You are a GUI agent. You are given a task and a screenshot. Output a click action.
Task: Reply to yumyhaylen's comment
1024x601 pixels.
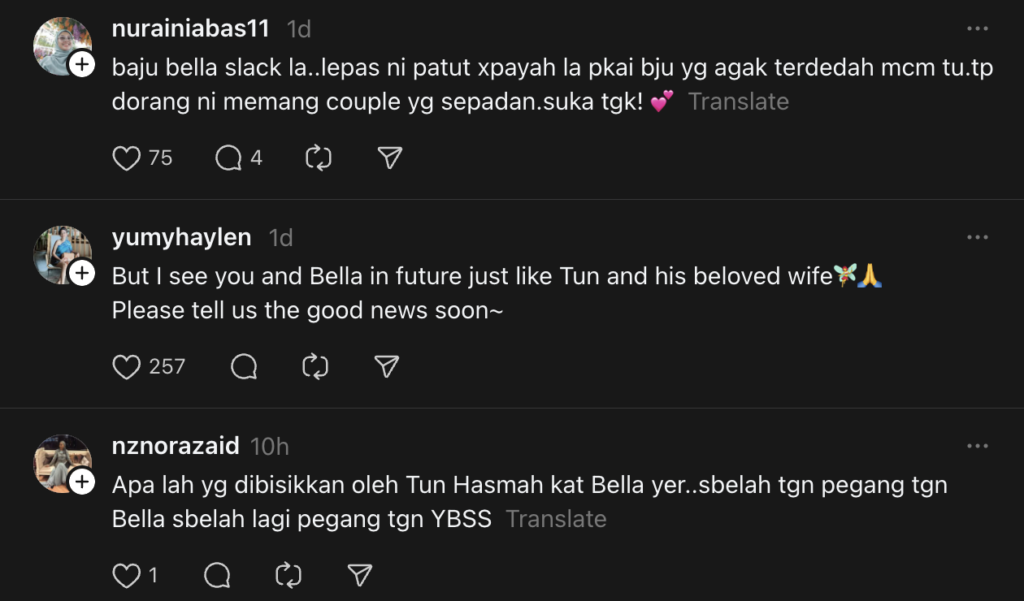pyautogui.click(x=244, y=367)
